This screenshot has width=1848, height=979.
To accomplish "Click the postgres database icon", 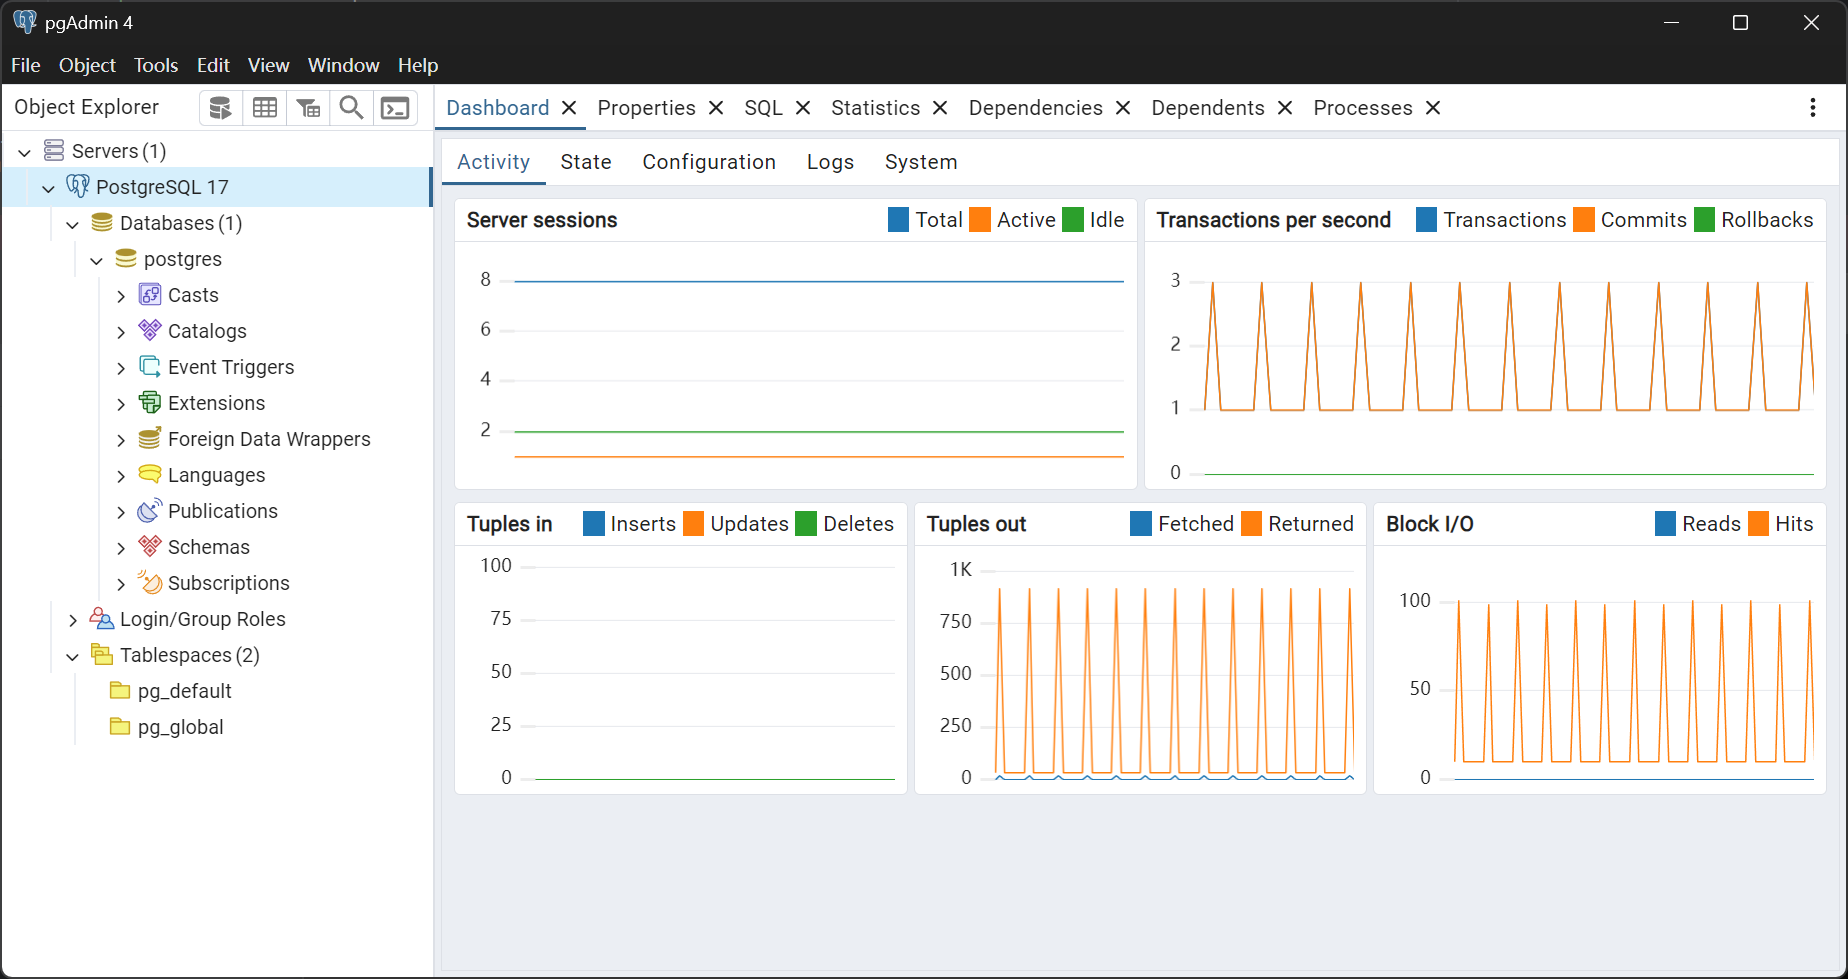I will pos(126,259).
